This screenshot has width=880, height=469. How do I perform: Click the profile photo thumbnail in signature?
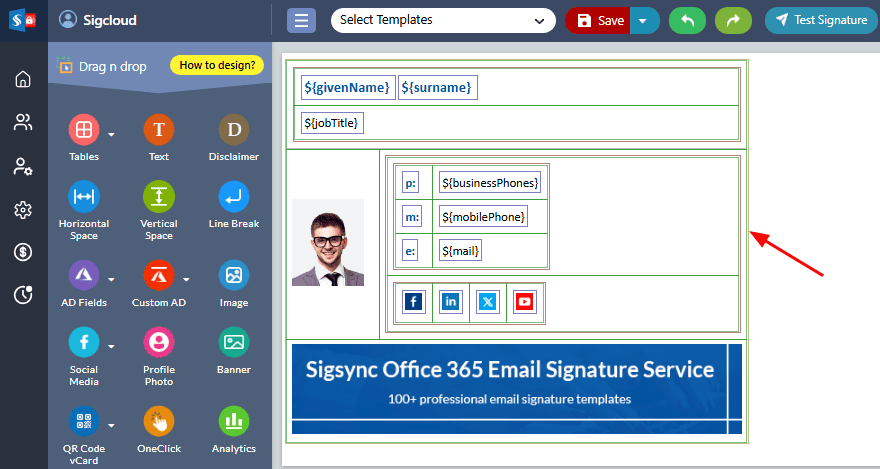click(x=328, y=242)
